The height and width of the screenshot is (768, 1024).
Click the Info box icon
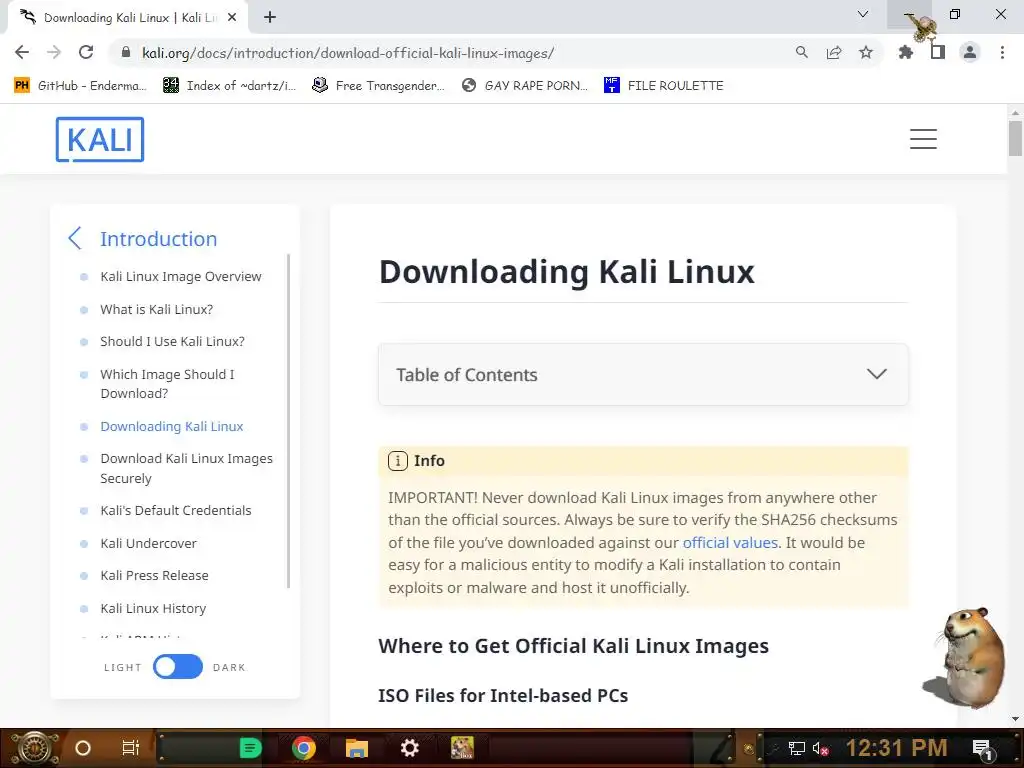[398, 461]
